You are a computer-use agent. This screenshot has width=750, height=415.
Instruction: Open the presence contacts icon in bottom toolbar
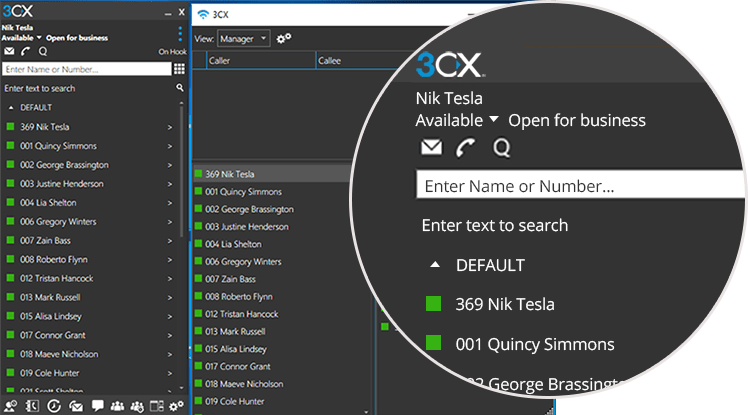(11, 406)
